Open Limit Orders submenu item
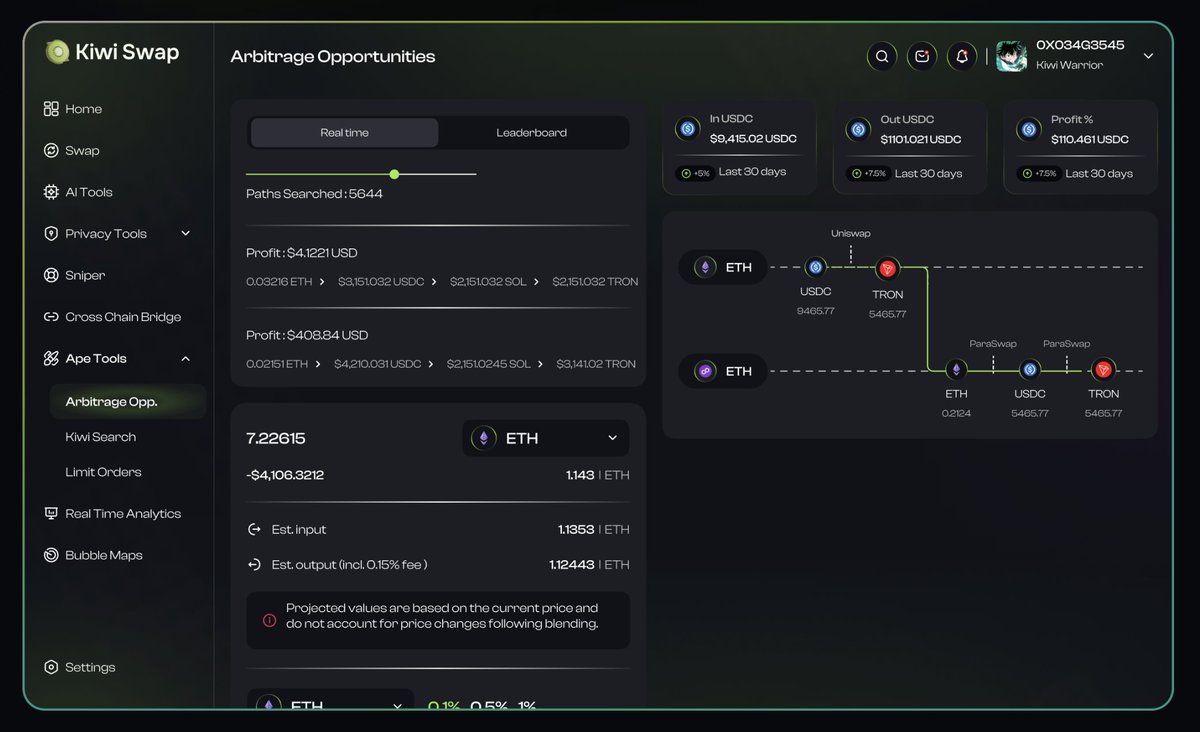The height and width of the screenshot is (732, 1200). [x=103, y=472]
